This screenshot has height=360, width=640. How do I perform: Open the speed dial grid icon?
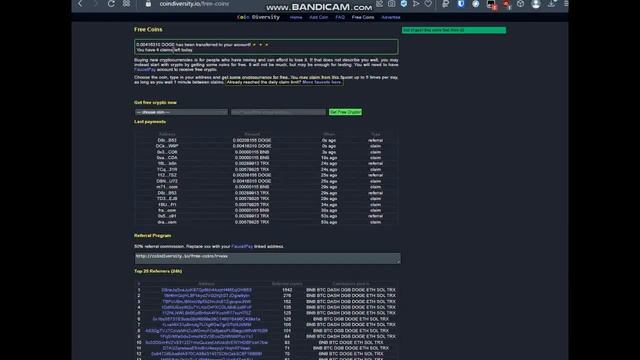pyautogui.click(x=127, y=4)
